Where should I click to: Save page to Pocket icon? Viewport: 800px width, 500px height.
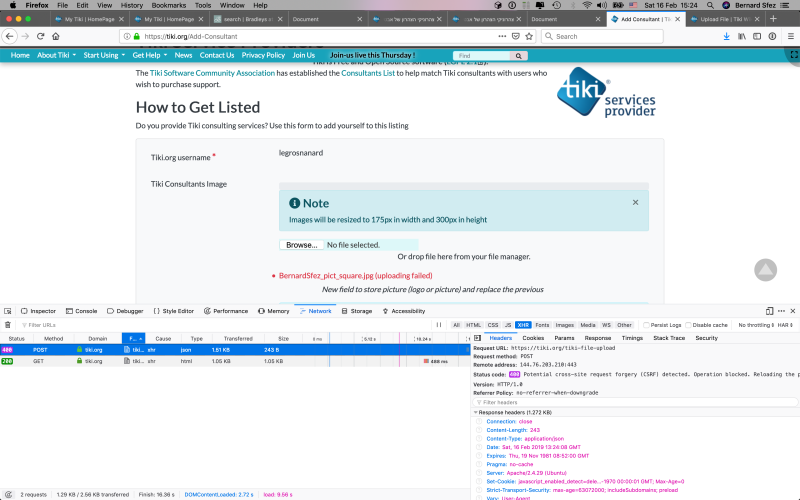click(x=516, y=36)
